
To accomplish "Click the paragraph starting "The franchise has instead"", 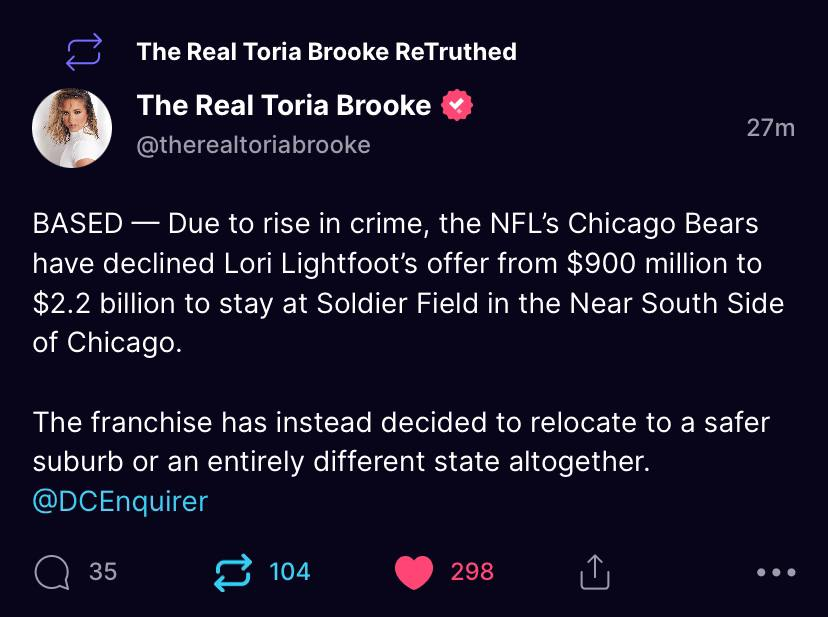I will click(401, 442).
